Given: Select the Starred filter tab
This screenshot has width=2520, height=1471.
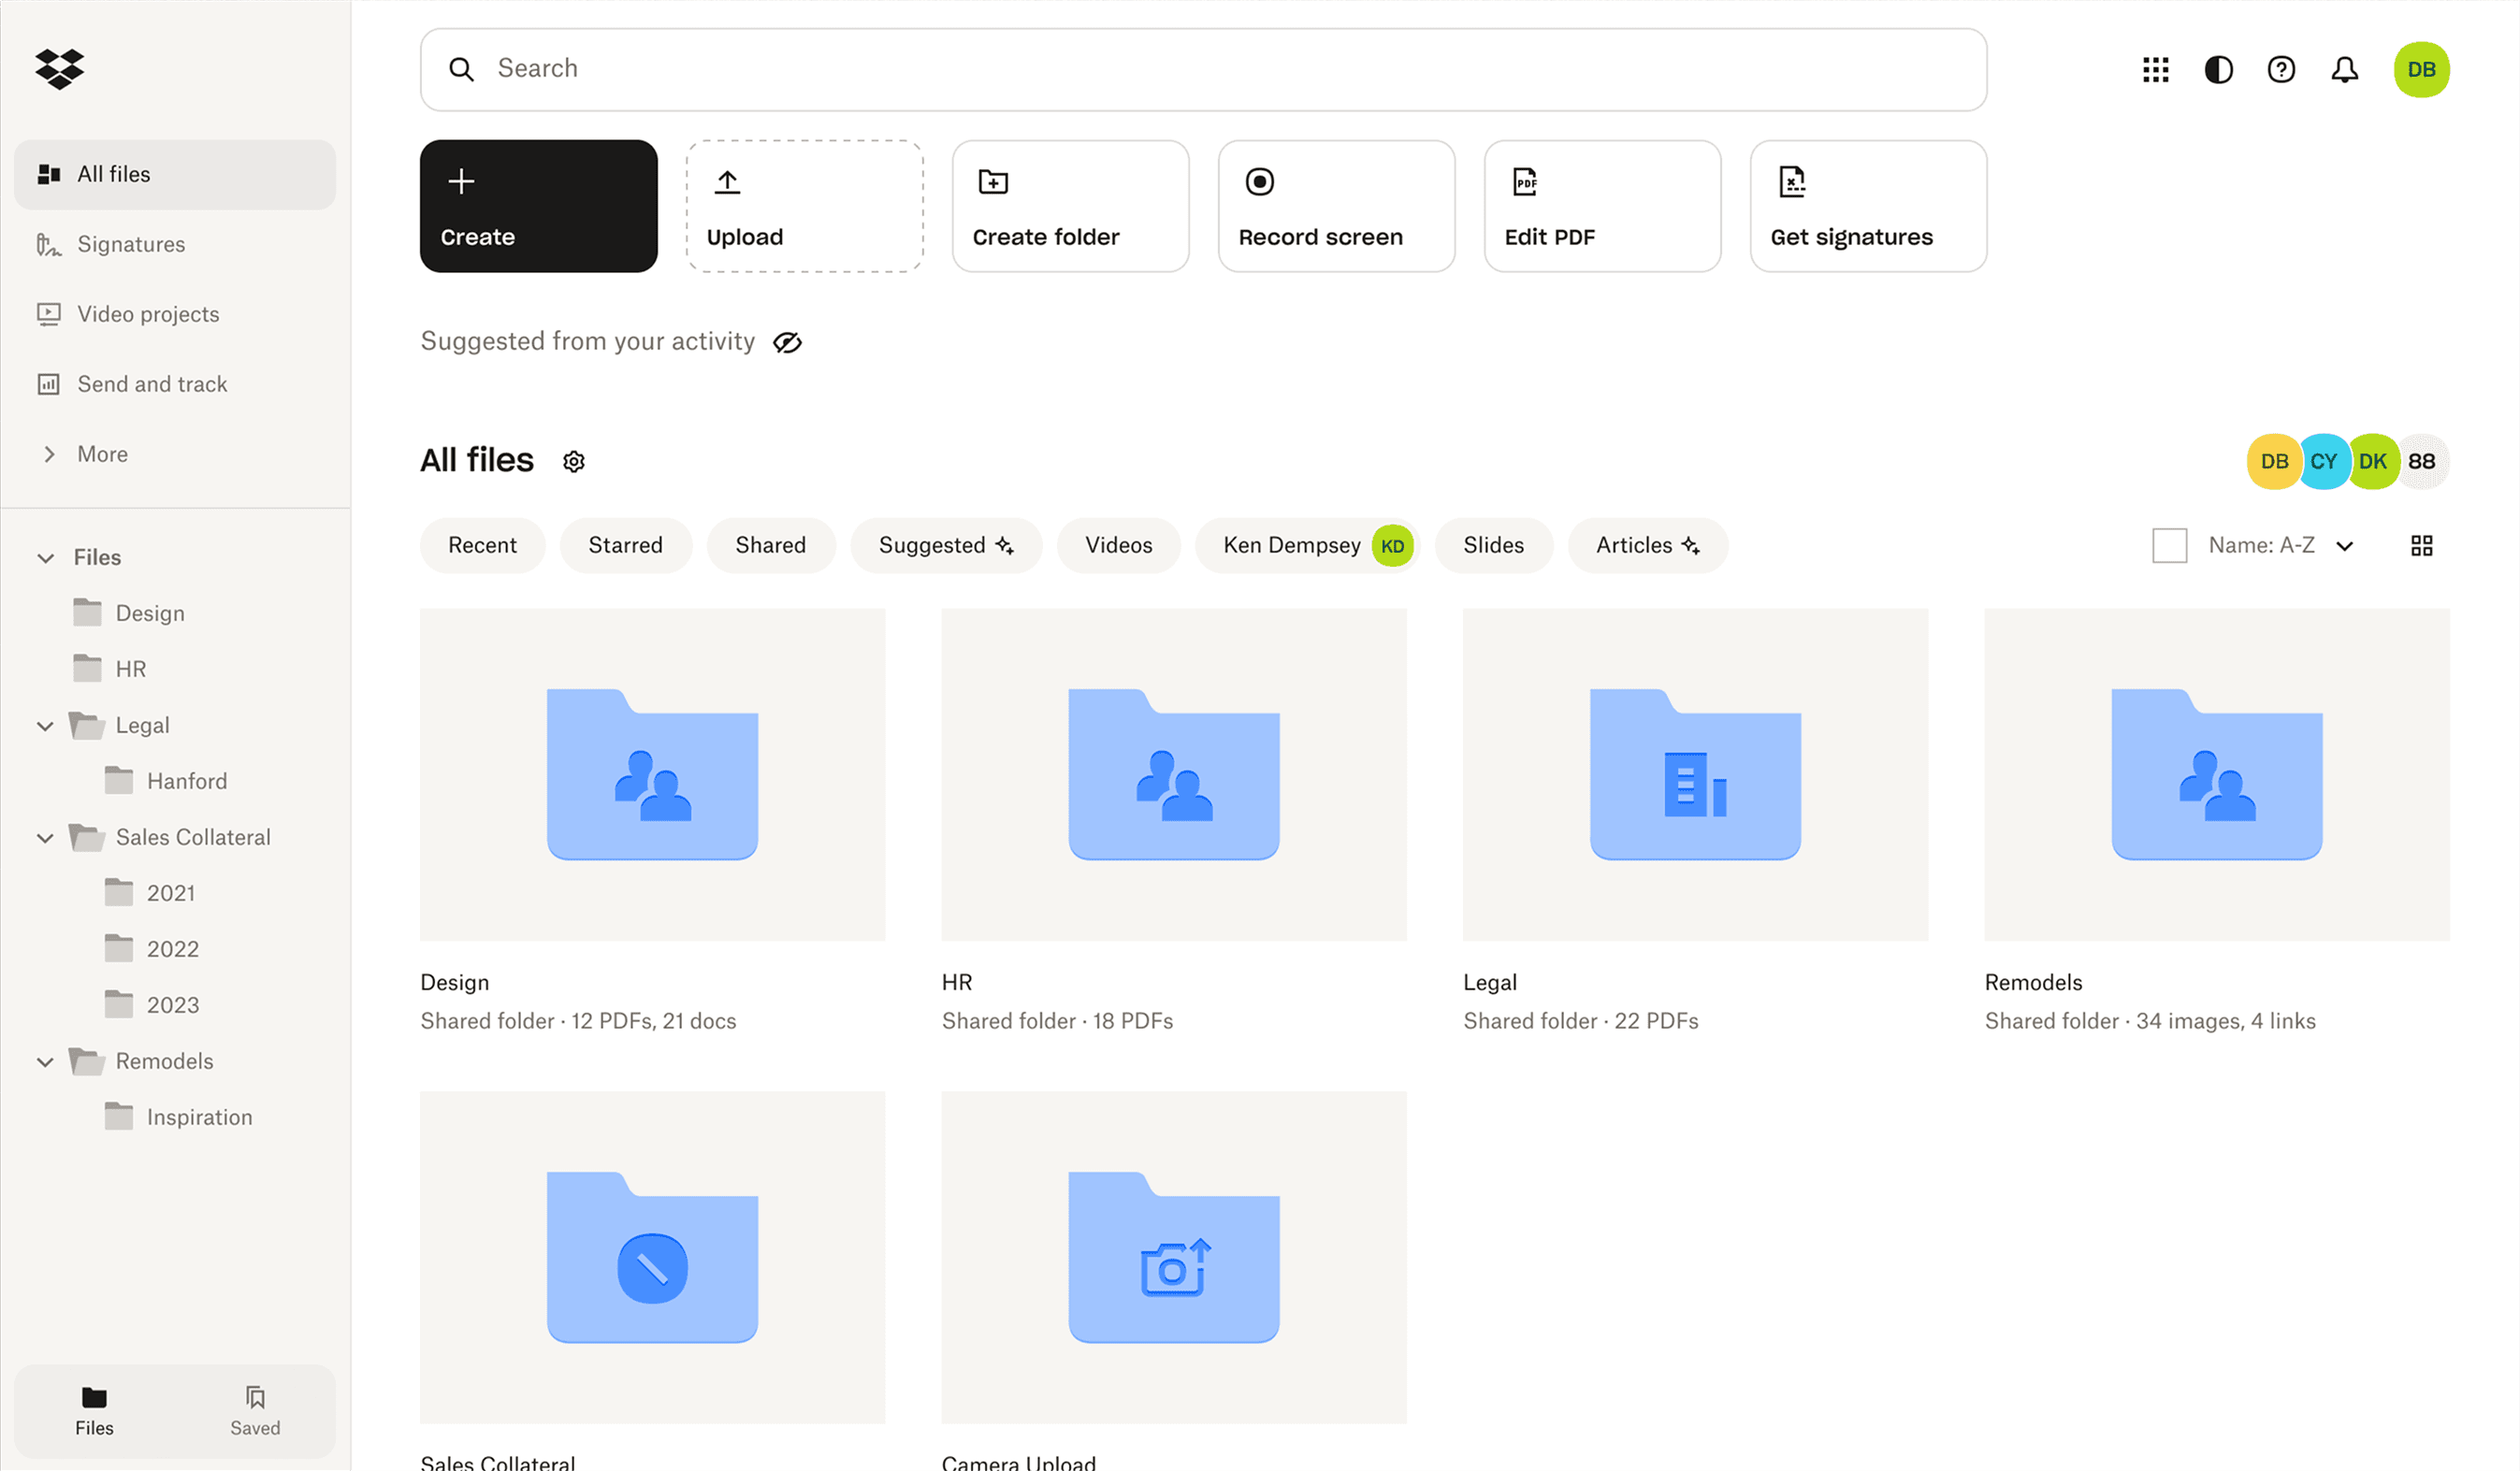Looking at the screenshot, I should click(x=625, y=545).
